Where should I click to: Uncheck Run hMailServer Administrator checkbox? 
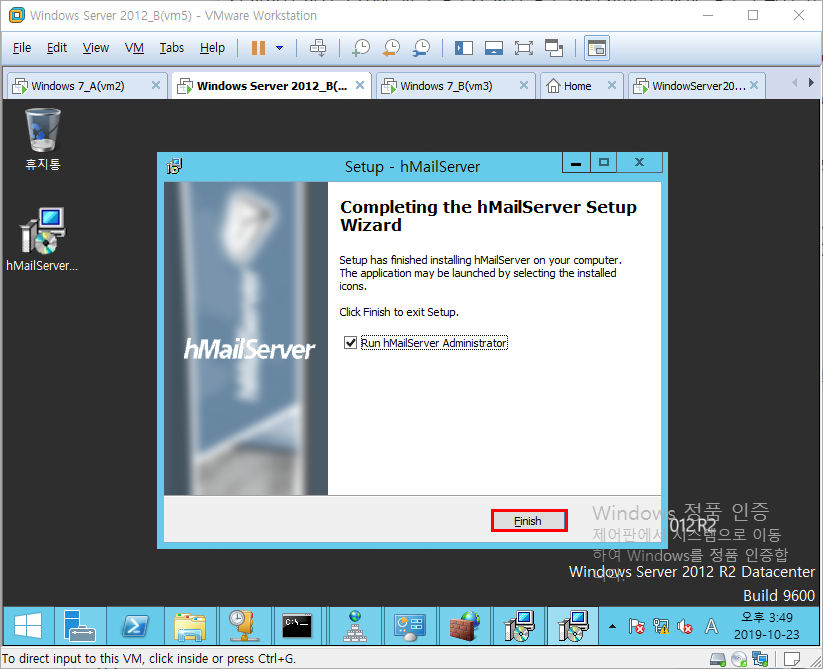pyautogui.click(x=350, y=343)
